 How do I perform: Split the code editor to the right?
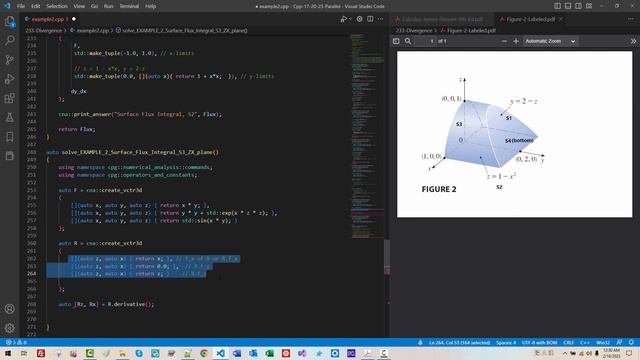click(370, 19)
